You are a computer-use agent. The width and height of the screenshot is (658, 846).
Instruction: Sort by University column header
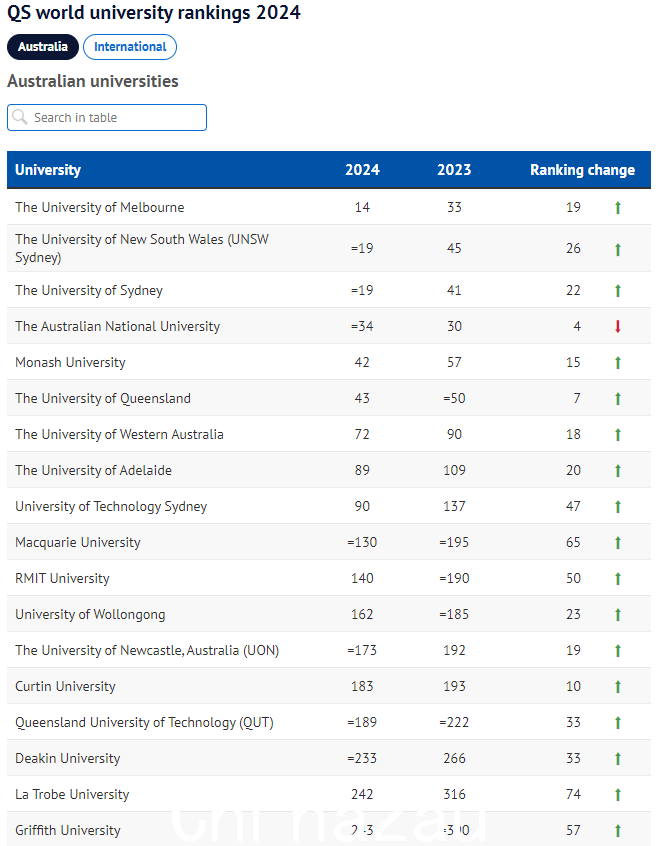pos(48,170)
